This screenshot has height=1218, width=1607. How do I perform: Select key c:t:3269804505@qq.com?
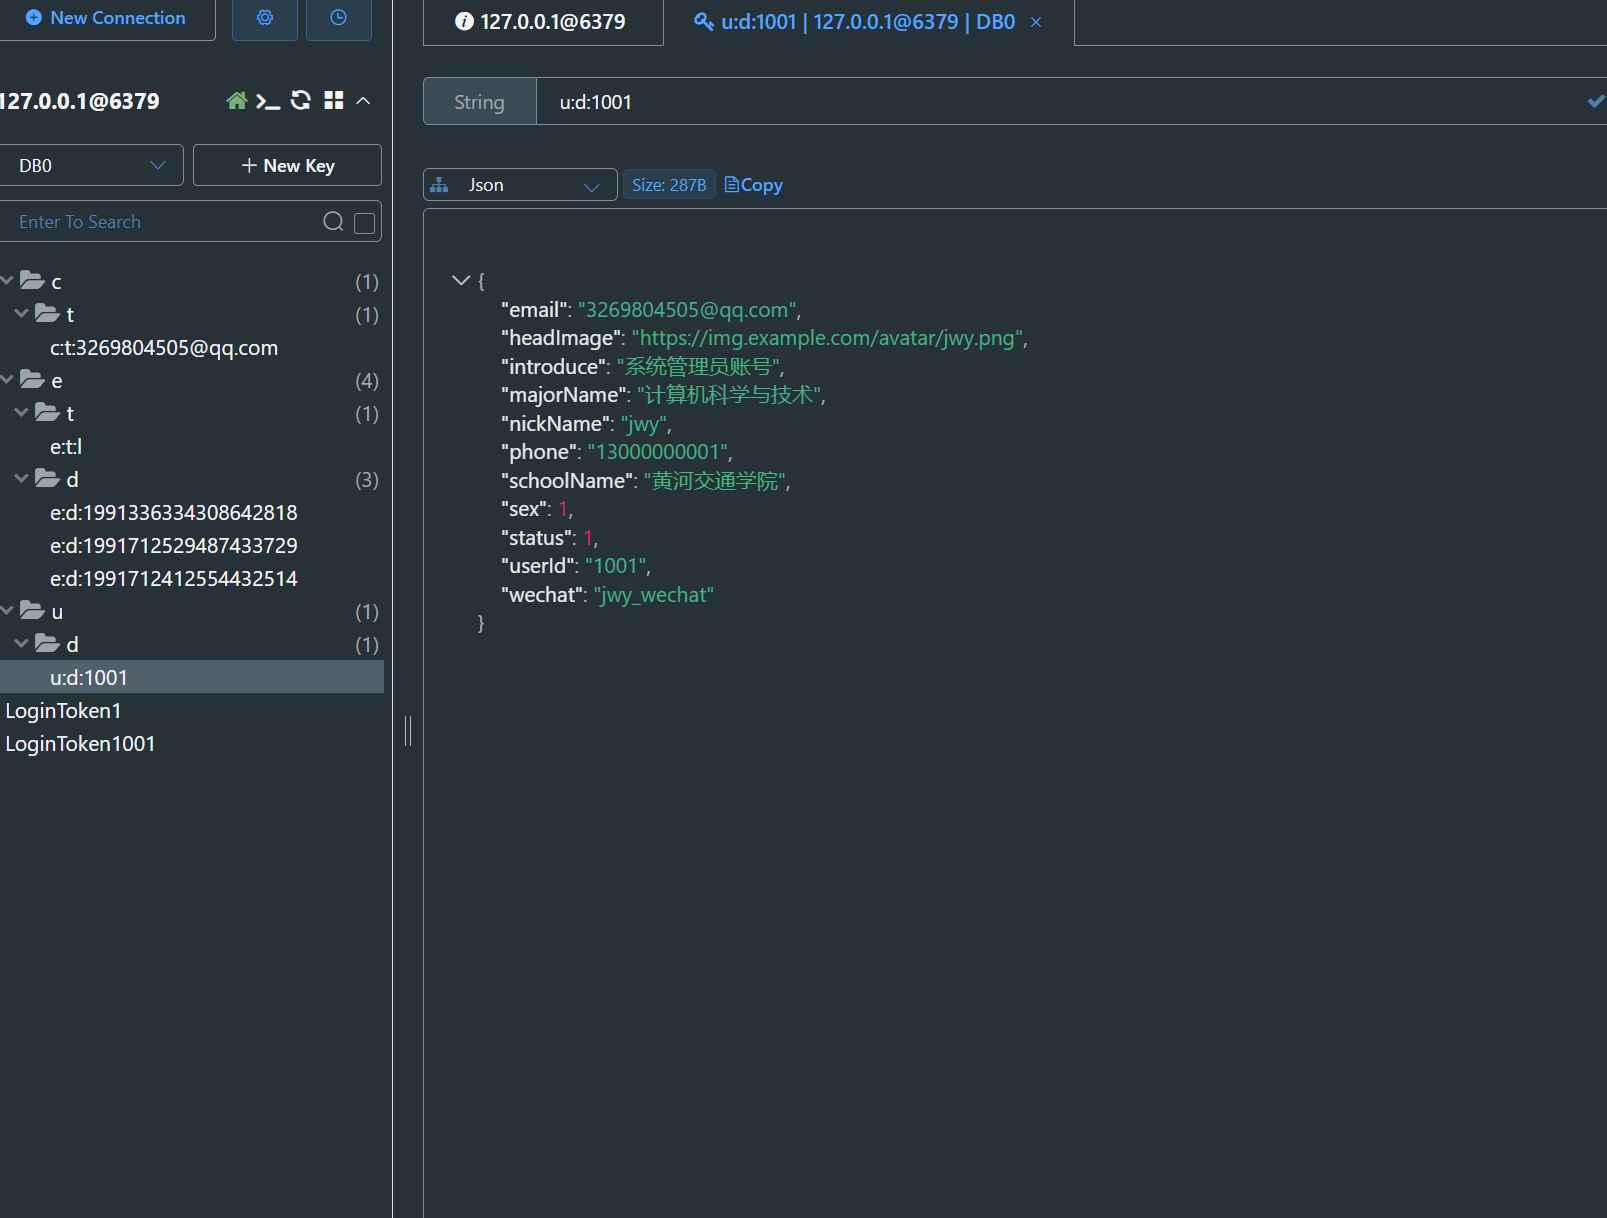pyautogui.click(x=164, y=348)
